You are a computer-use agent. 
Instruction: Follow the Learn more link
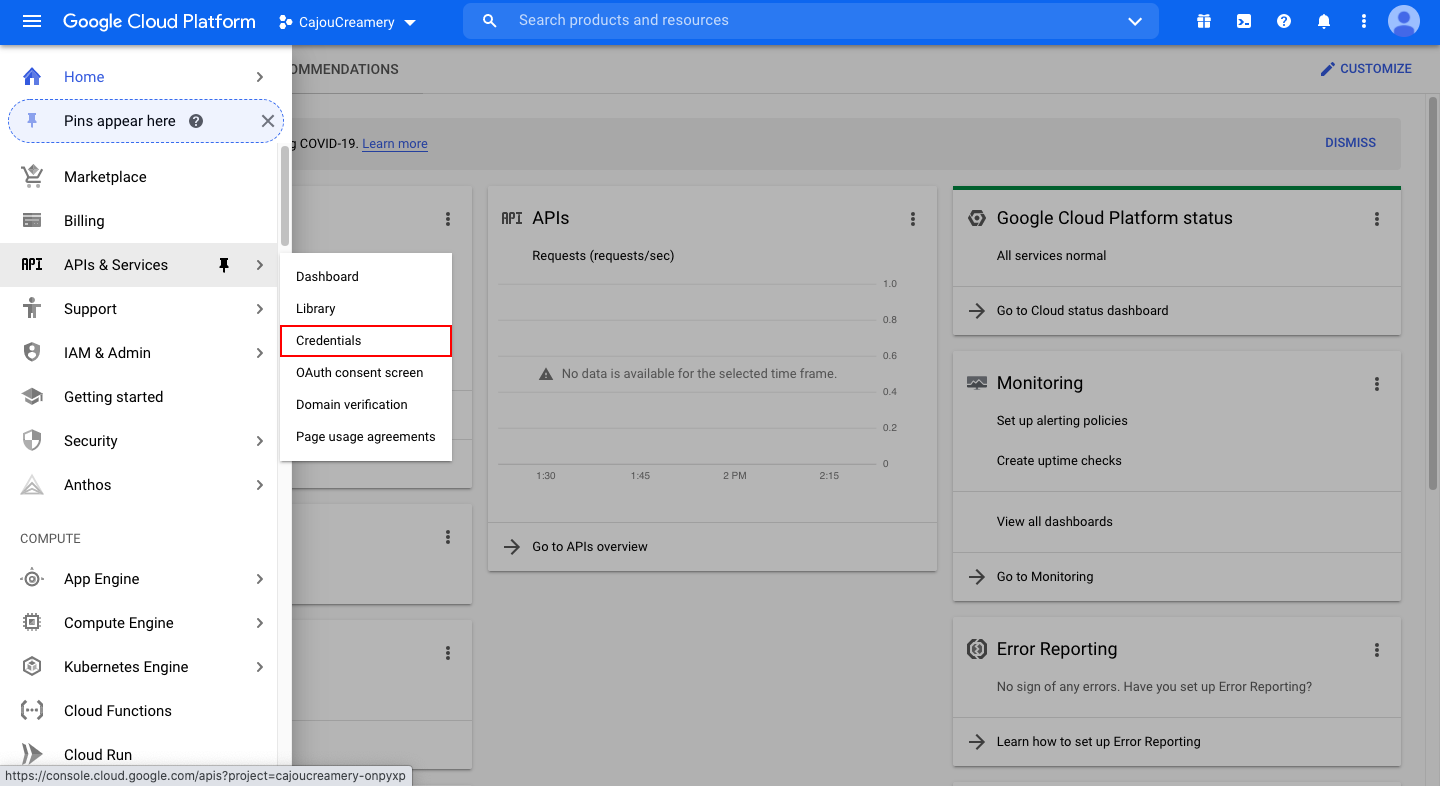pos(395,144)
